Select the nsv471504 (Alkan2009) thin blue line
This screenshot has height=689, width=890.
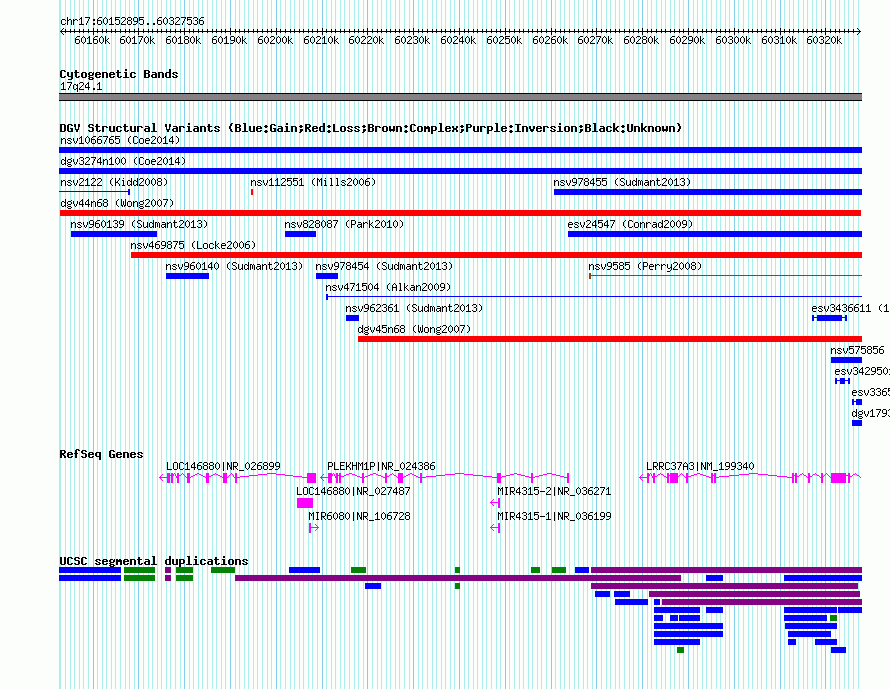pos(594,297)
